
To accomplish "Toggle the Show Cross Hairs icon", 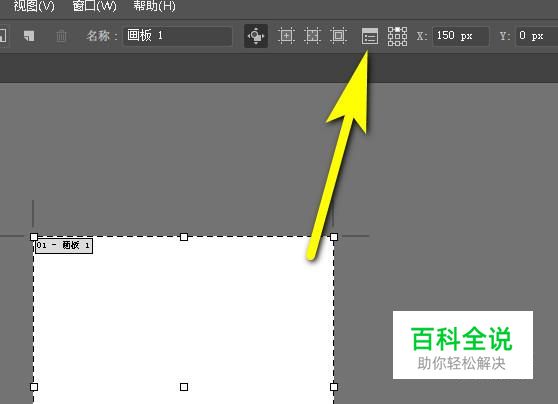I will click(x=312, y=36).
